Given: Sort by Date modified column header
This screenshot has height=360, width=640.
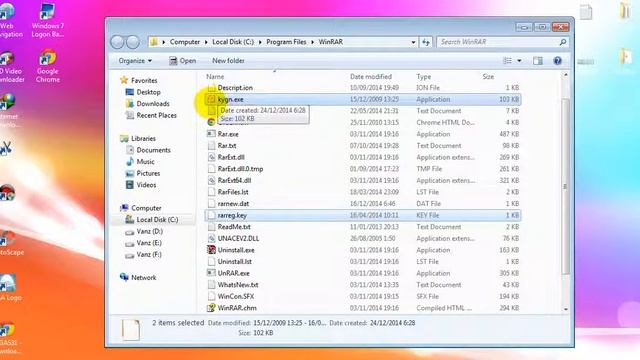Looking at the screenshot, I should pos(371,77).
